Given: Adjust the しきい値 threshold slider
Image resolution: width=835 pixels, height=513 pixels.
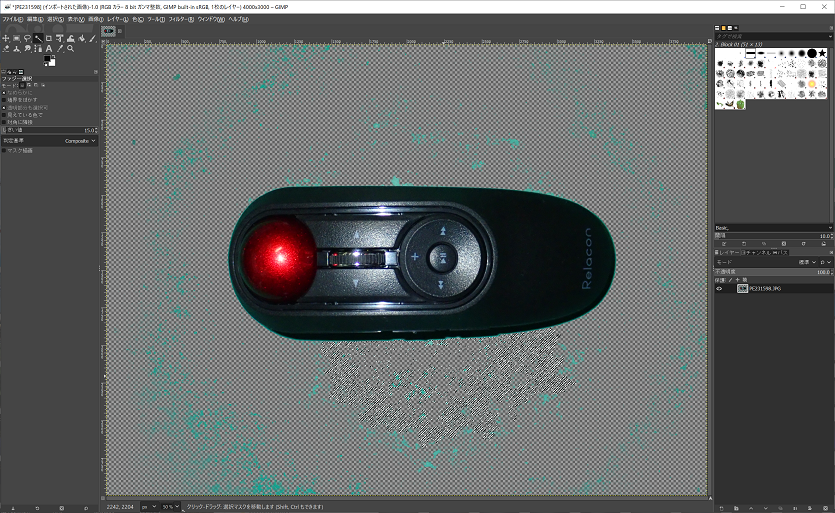Looking at the screenshot, I should [x=50, y=130].
